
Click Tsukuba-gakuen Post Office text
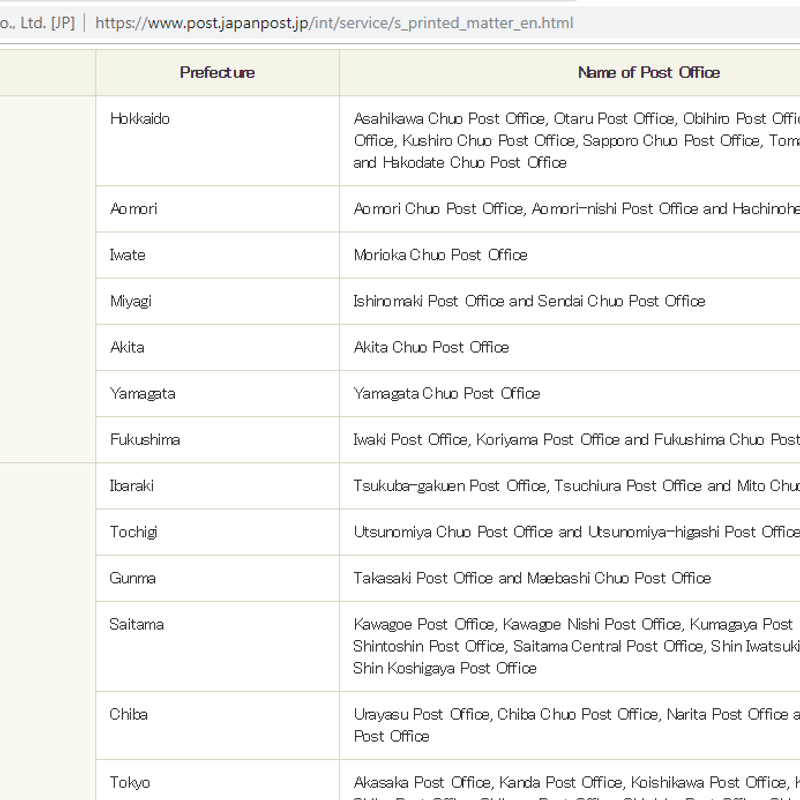click(449, 486)
